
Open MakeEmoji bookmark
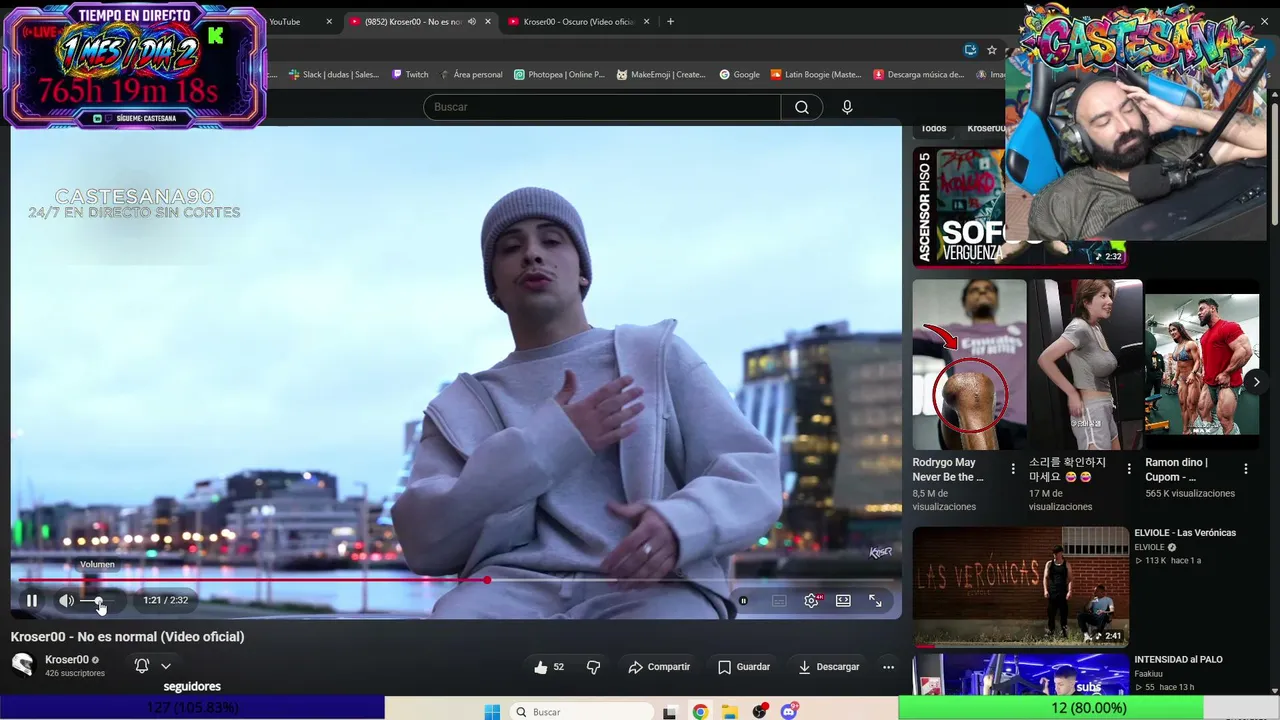point(661,74)
